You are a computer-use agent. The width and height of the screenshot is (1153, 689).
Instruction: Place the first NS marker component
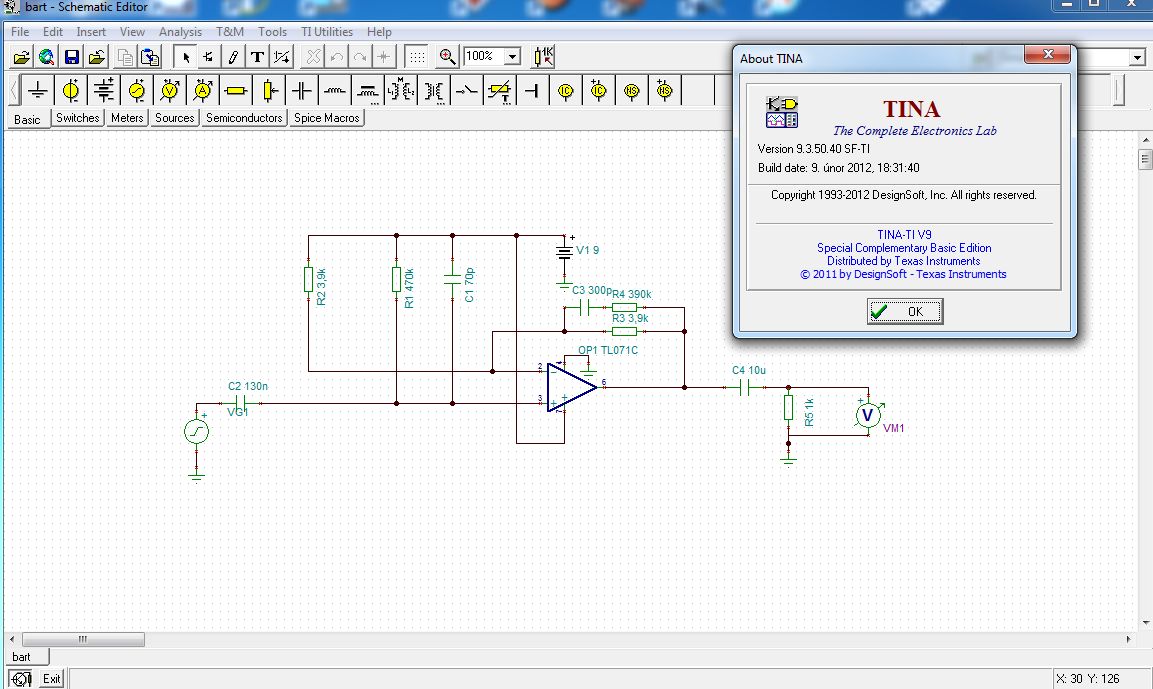(x=632, y=90)
